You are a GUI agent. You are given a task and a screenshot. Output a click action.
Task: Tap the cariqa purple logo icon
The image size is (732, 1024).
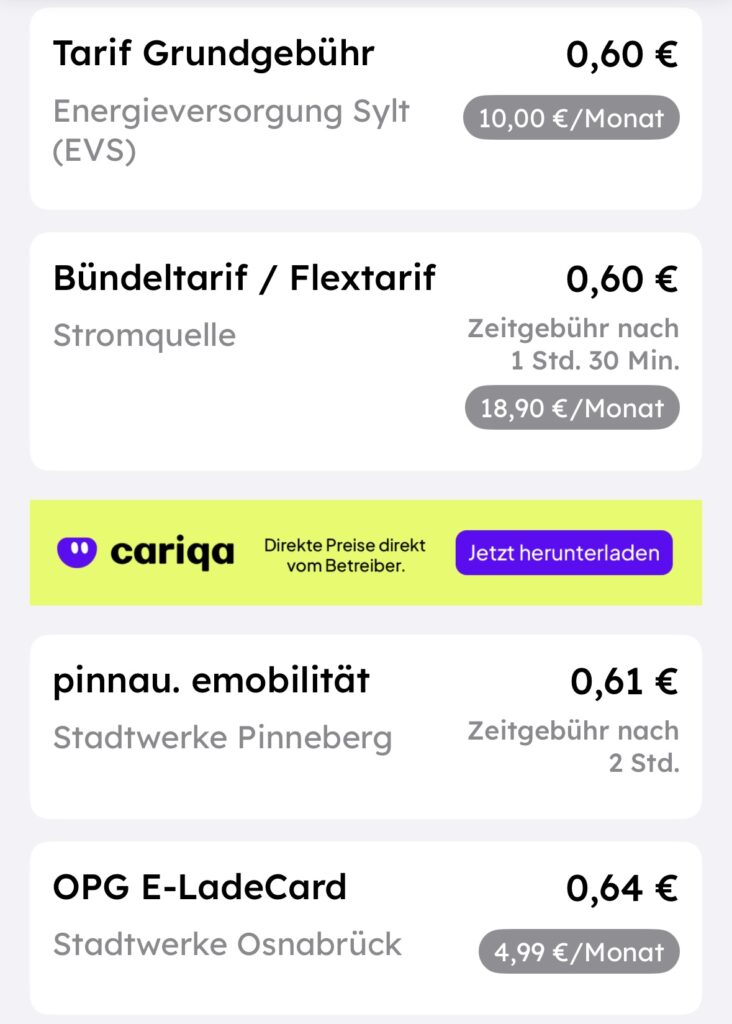76,552
